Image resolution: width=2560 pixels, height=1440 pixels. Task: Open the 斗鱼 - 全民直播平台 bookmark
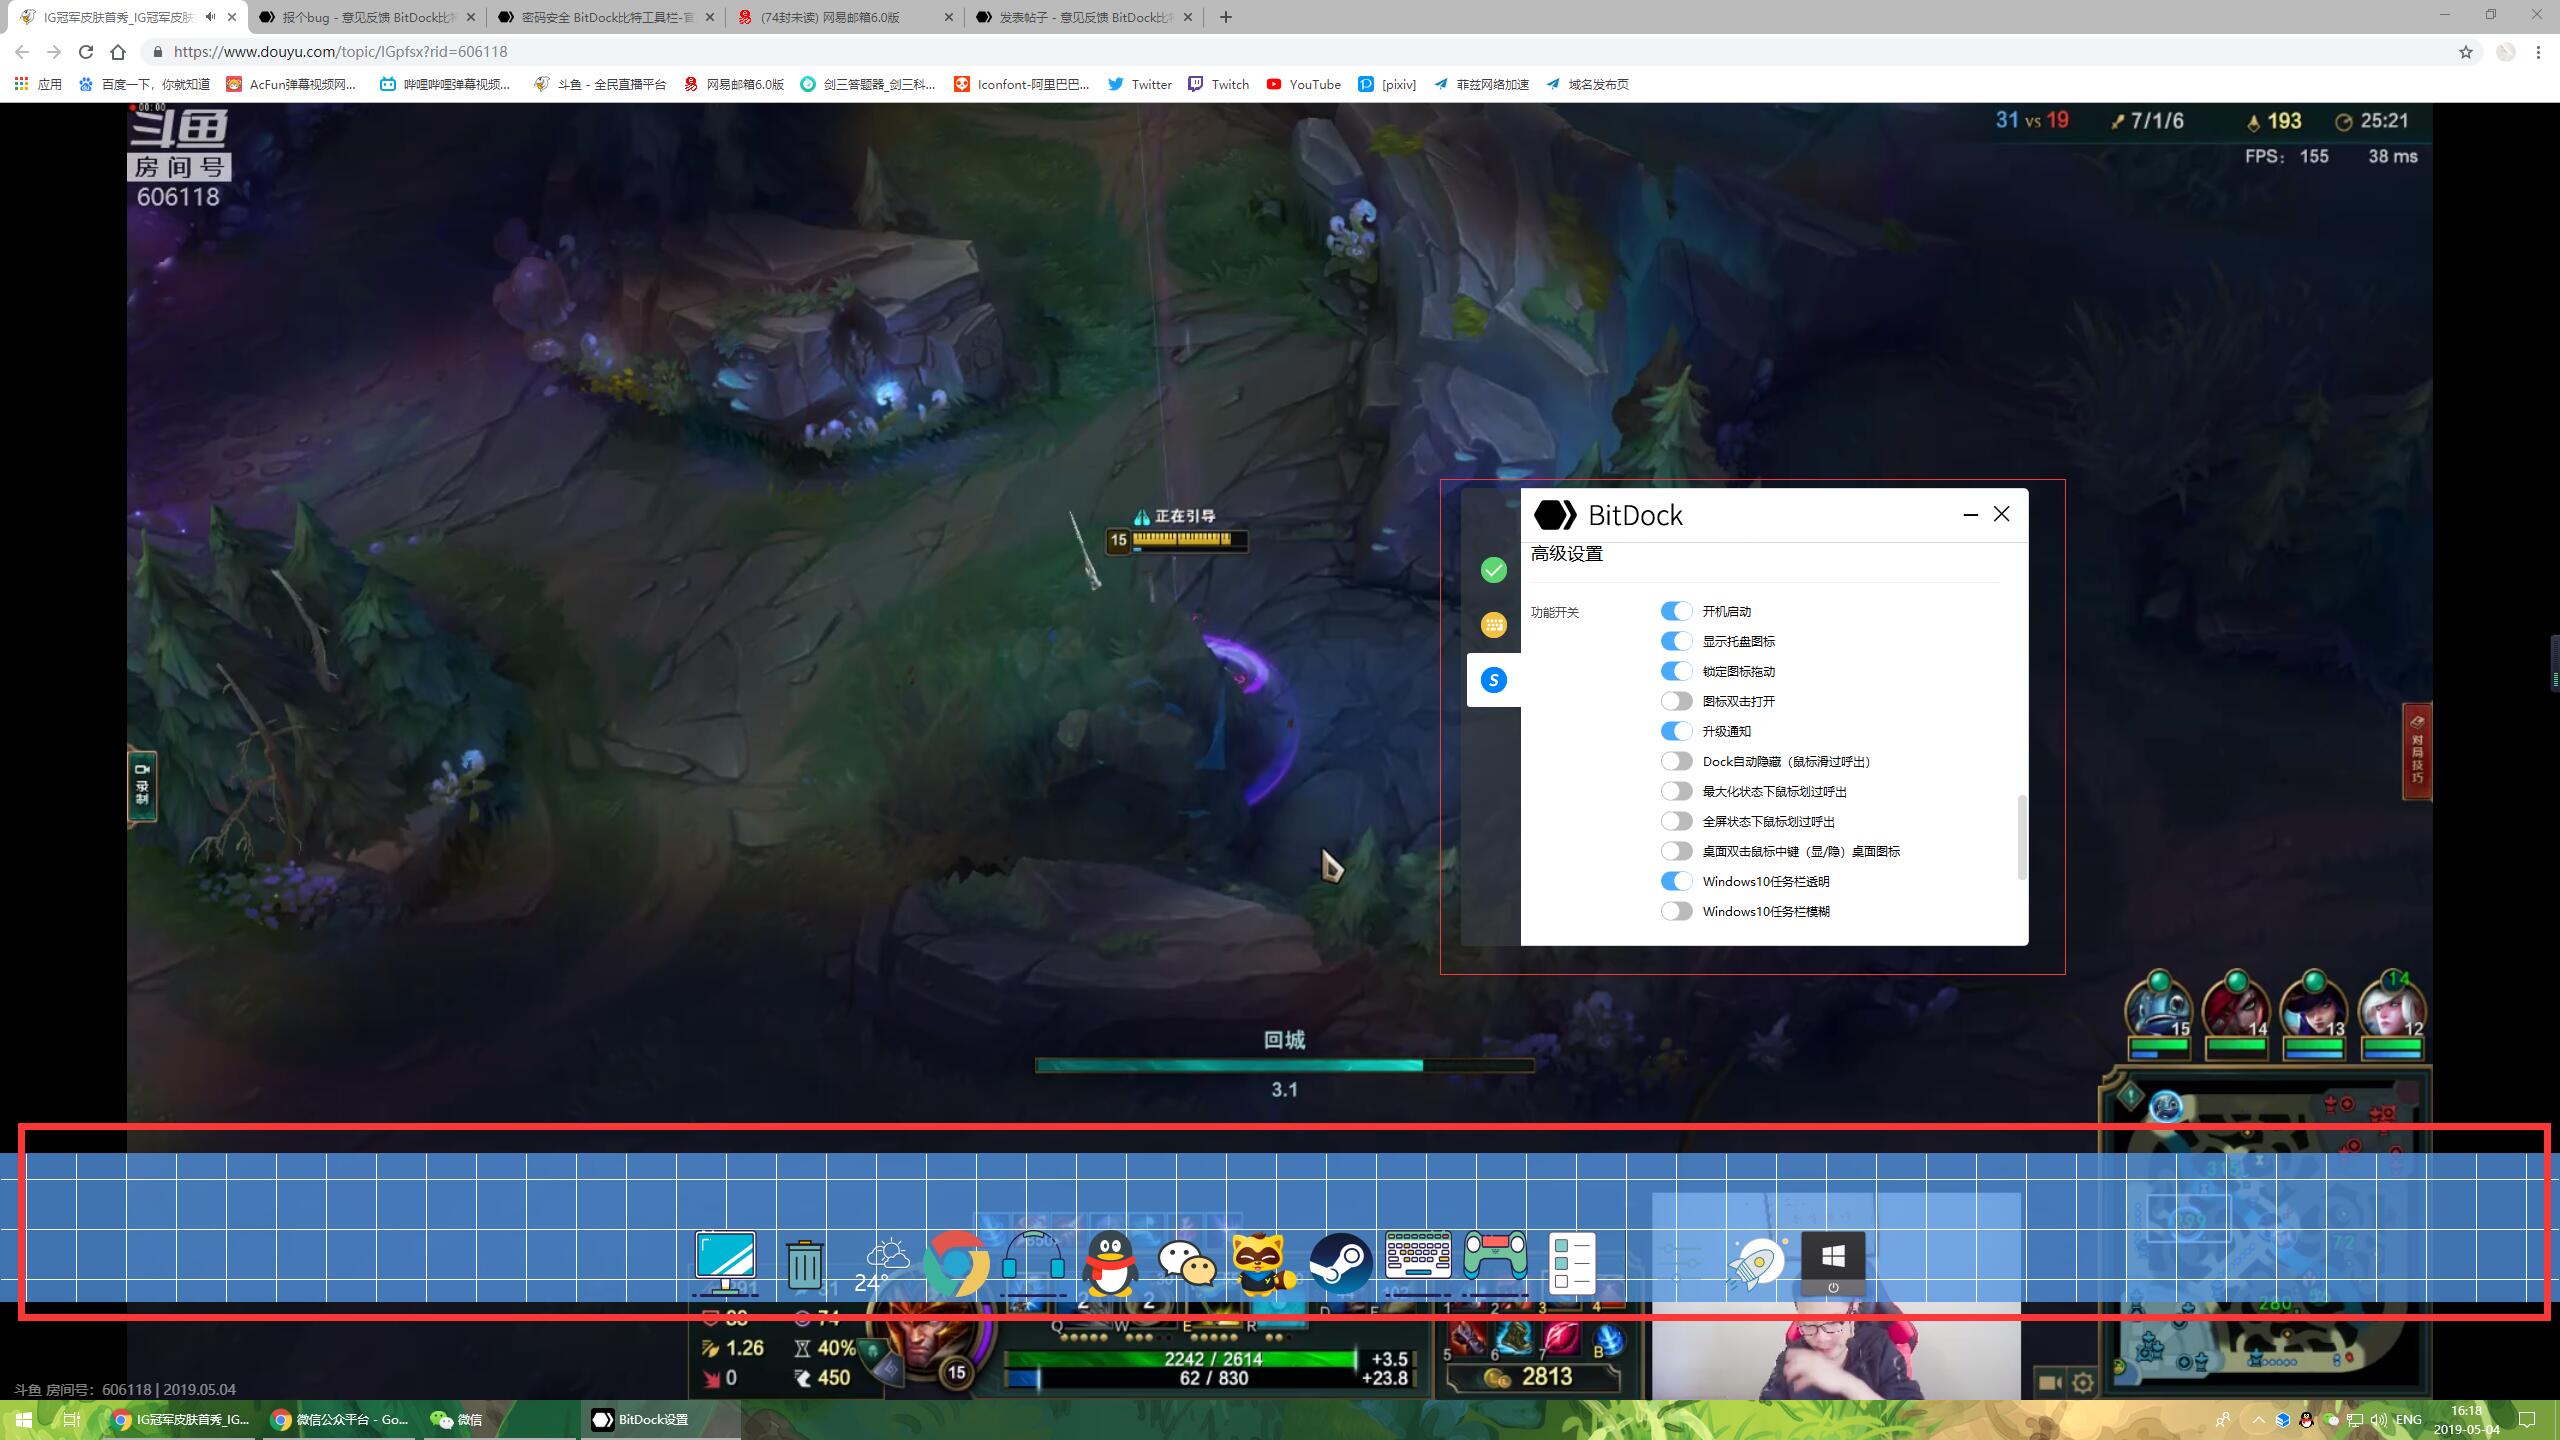(x=600, y=84)
